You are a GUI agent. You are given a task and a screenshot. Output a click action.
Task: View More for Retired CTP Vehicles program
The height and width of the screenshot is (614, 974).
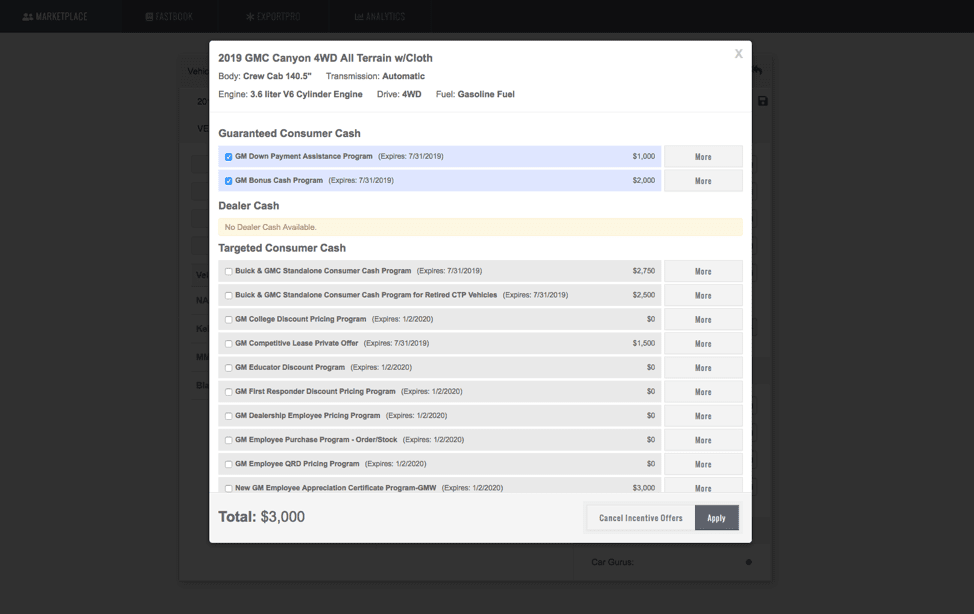coord(703,295)
